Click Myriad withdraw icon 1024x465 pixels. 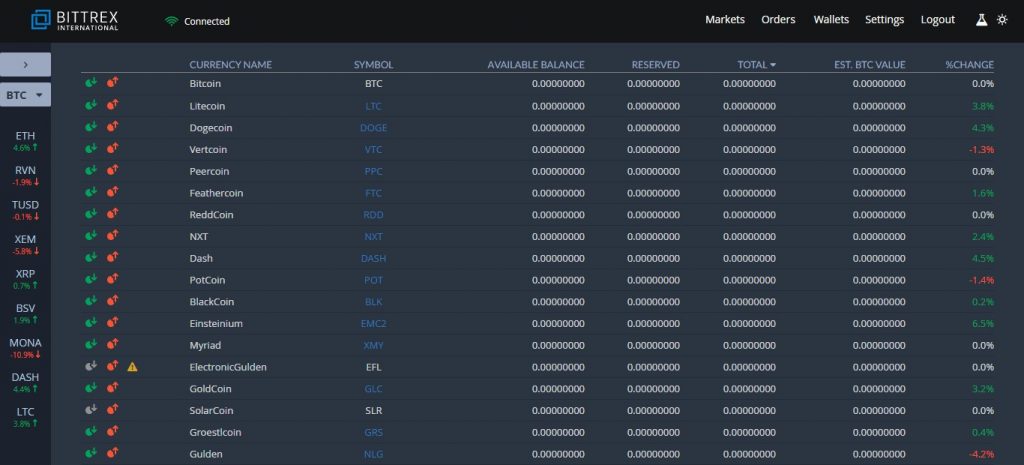click(112, 344)
